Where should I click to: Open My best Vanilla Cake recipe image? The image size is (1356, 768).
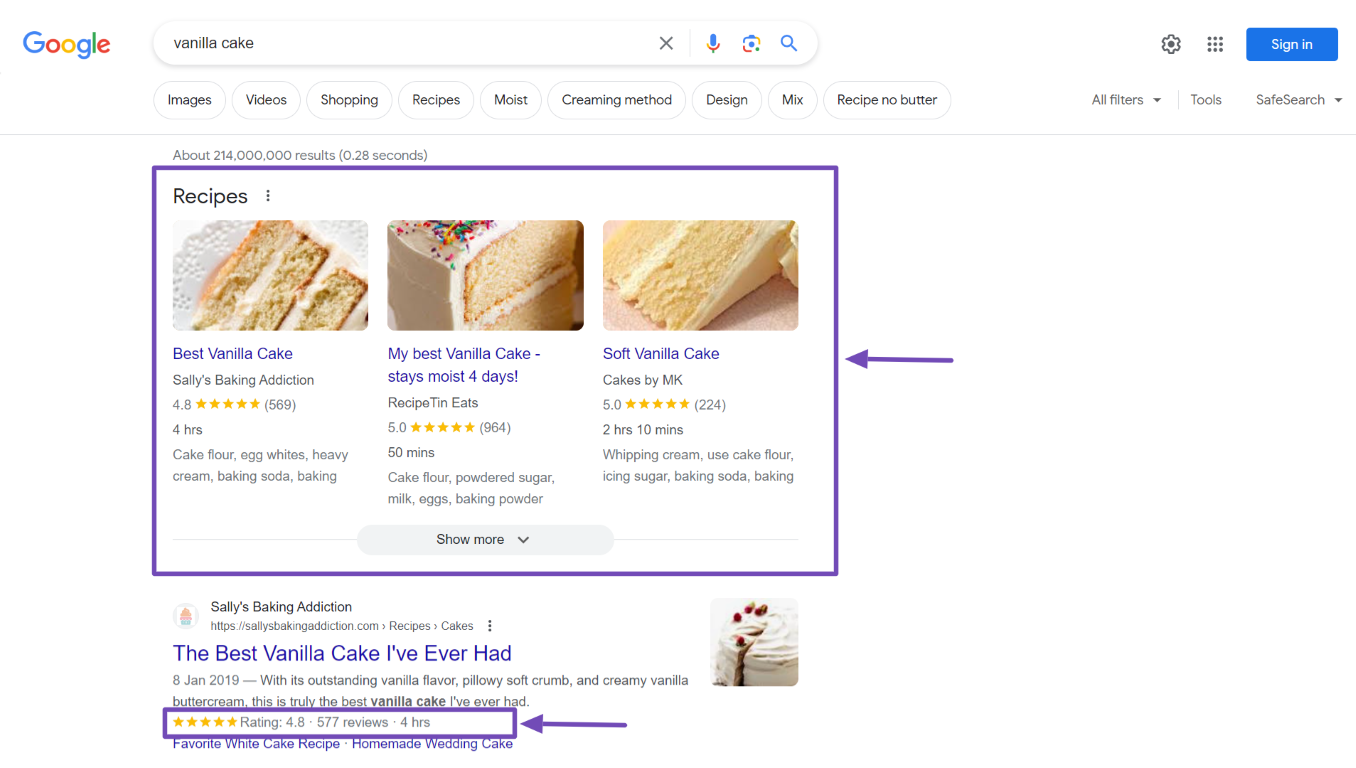485,275
